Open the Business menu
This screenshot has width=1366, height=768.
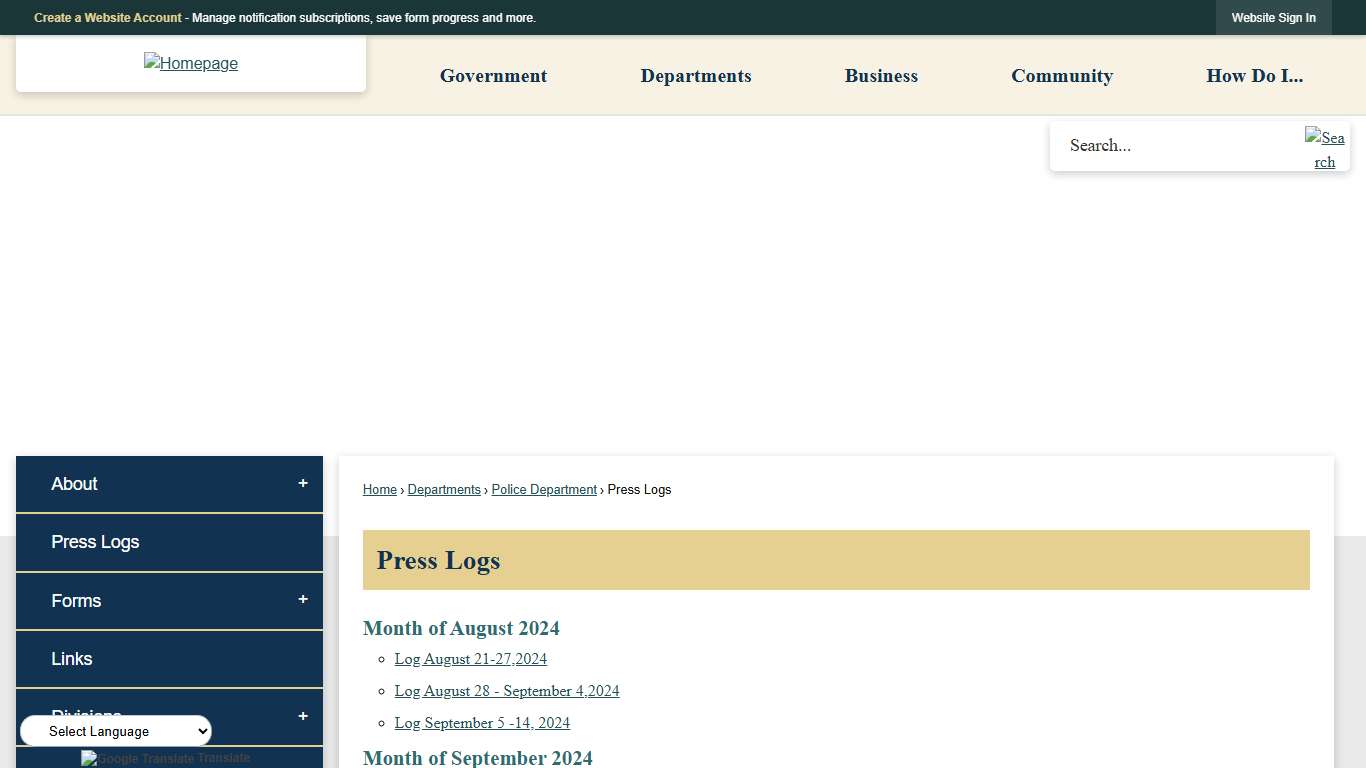[x=881, y=76]
